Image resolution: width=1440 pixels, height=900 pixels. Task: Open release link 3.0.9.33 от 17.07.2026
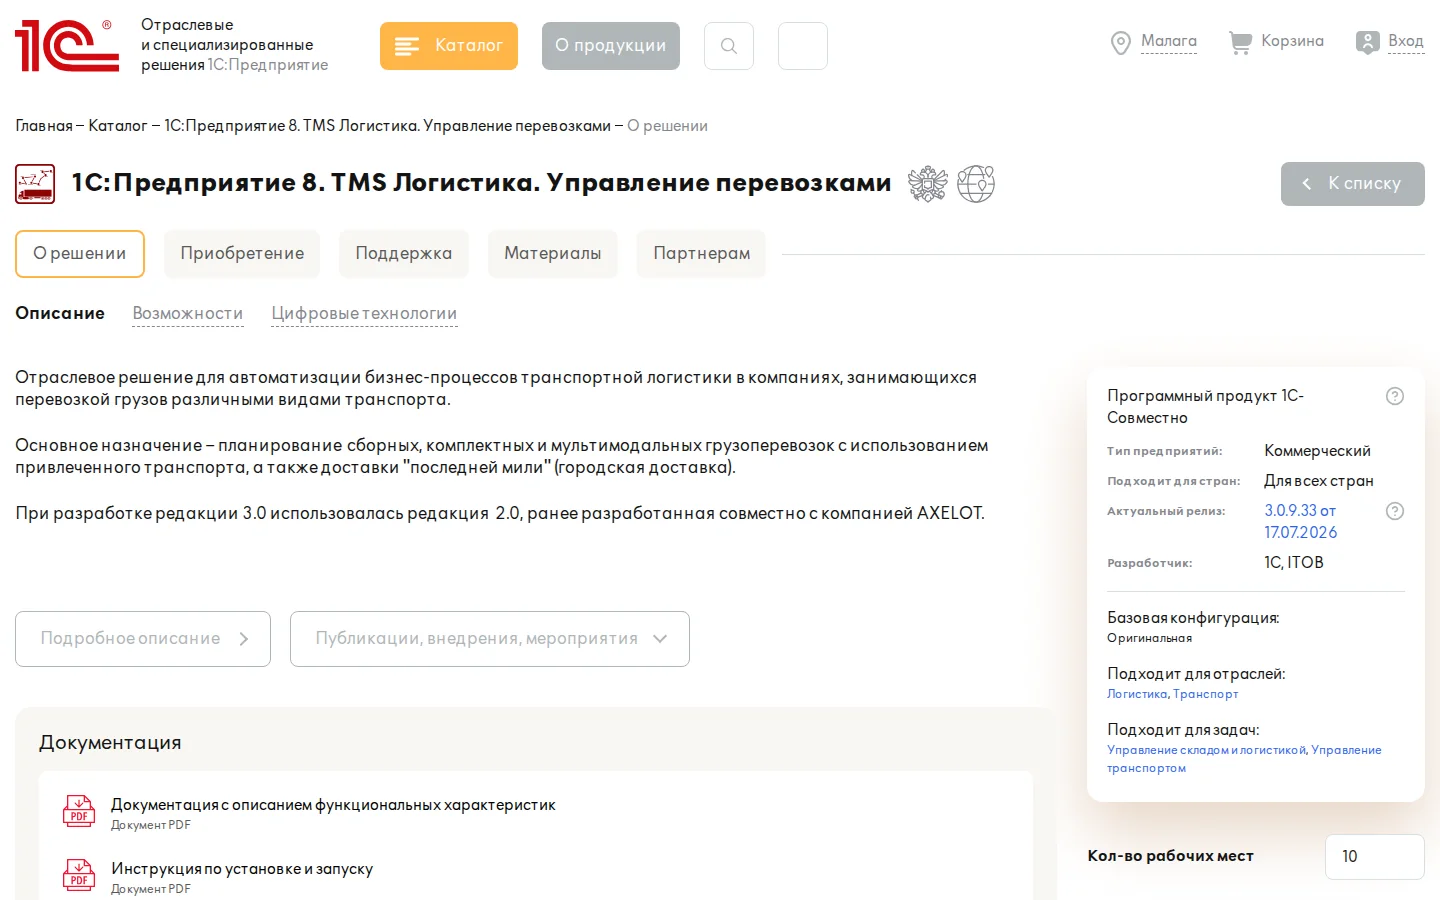click(x=1301, y=521)
